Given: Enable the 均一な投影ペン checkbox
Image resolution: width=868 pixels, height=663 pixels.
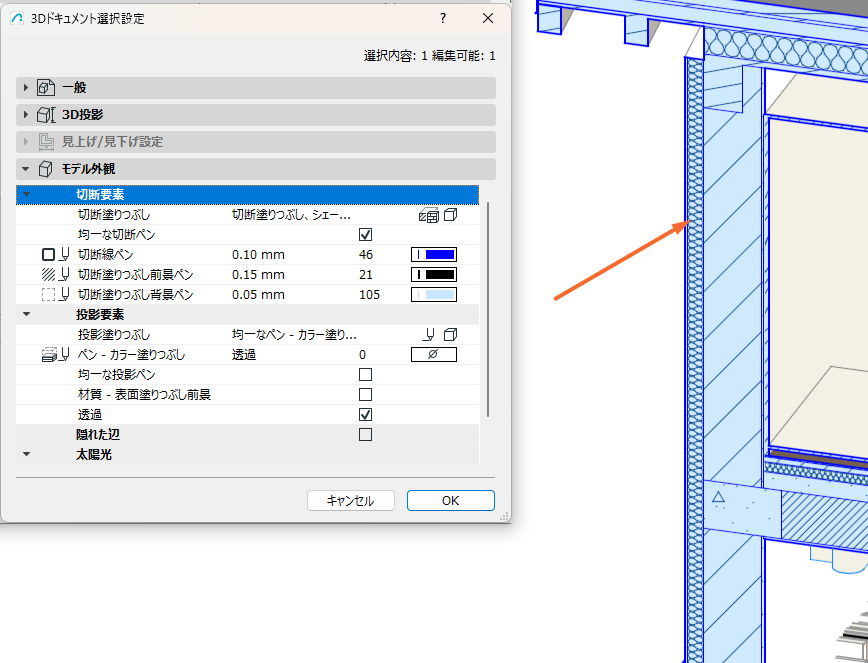Looking at the screenshot, I should click(365, 375).
